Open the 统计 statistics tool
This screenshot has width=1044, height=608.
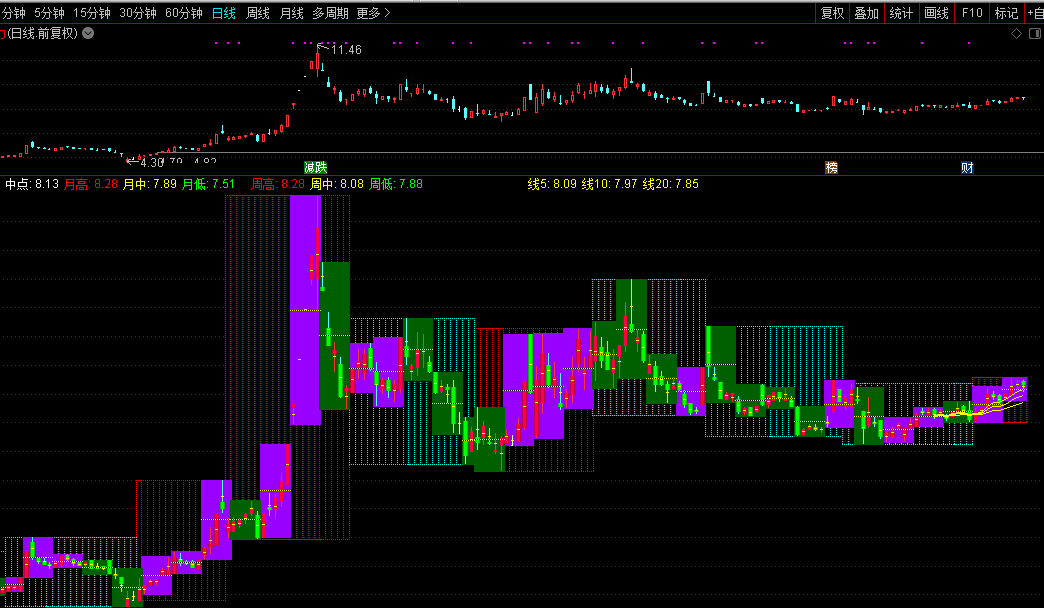[901, 13]
